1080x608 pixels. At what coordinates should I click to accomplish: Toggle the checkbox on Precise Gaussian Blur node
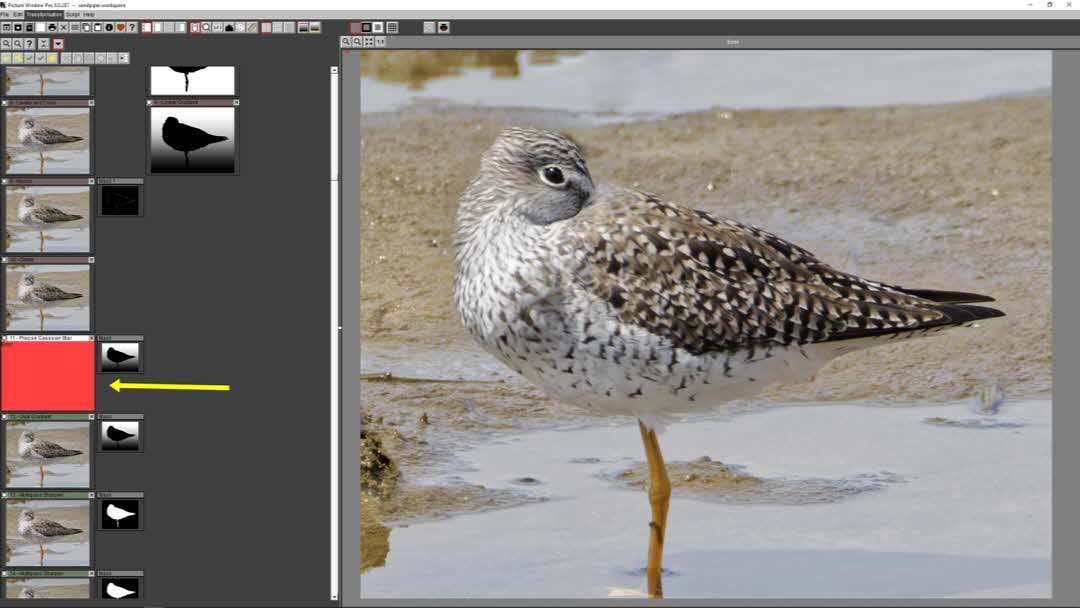pyautogui.click(x=5, y=339)
